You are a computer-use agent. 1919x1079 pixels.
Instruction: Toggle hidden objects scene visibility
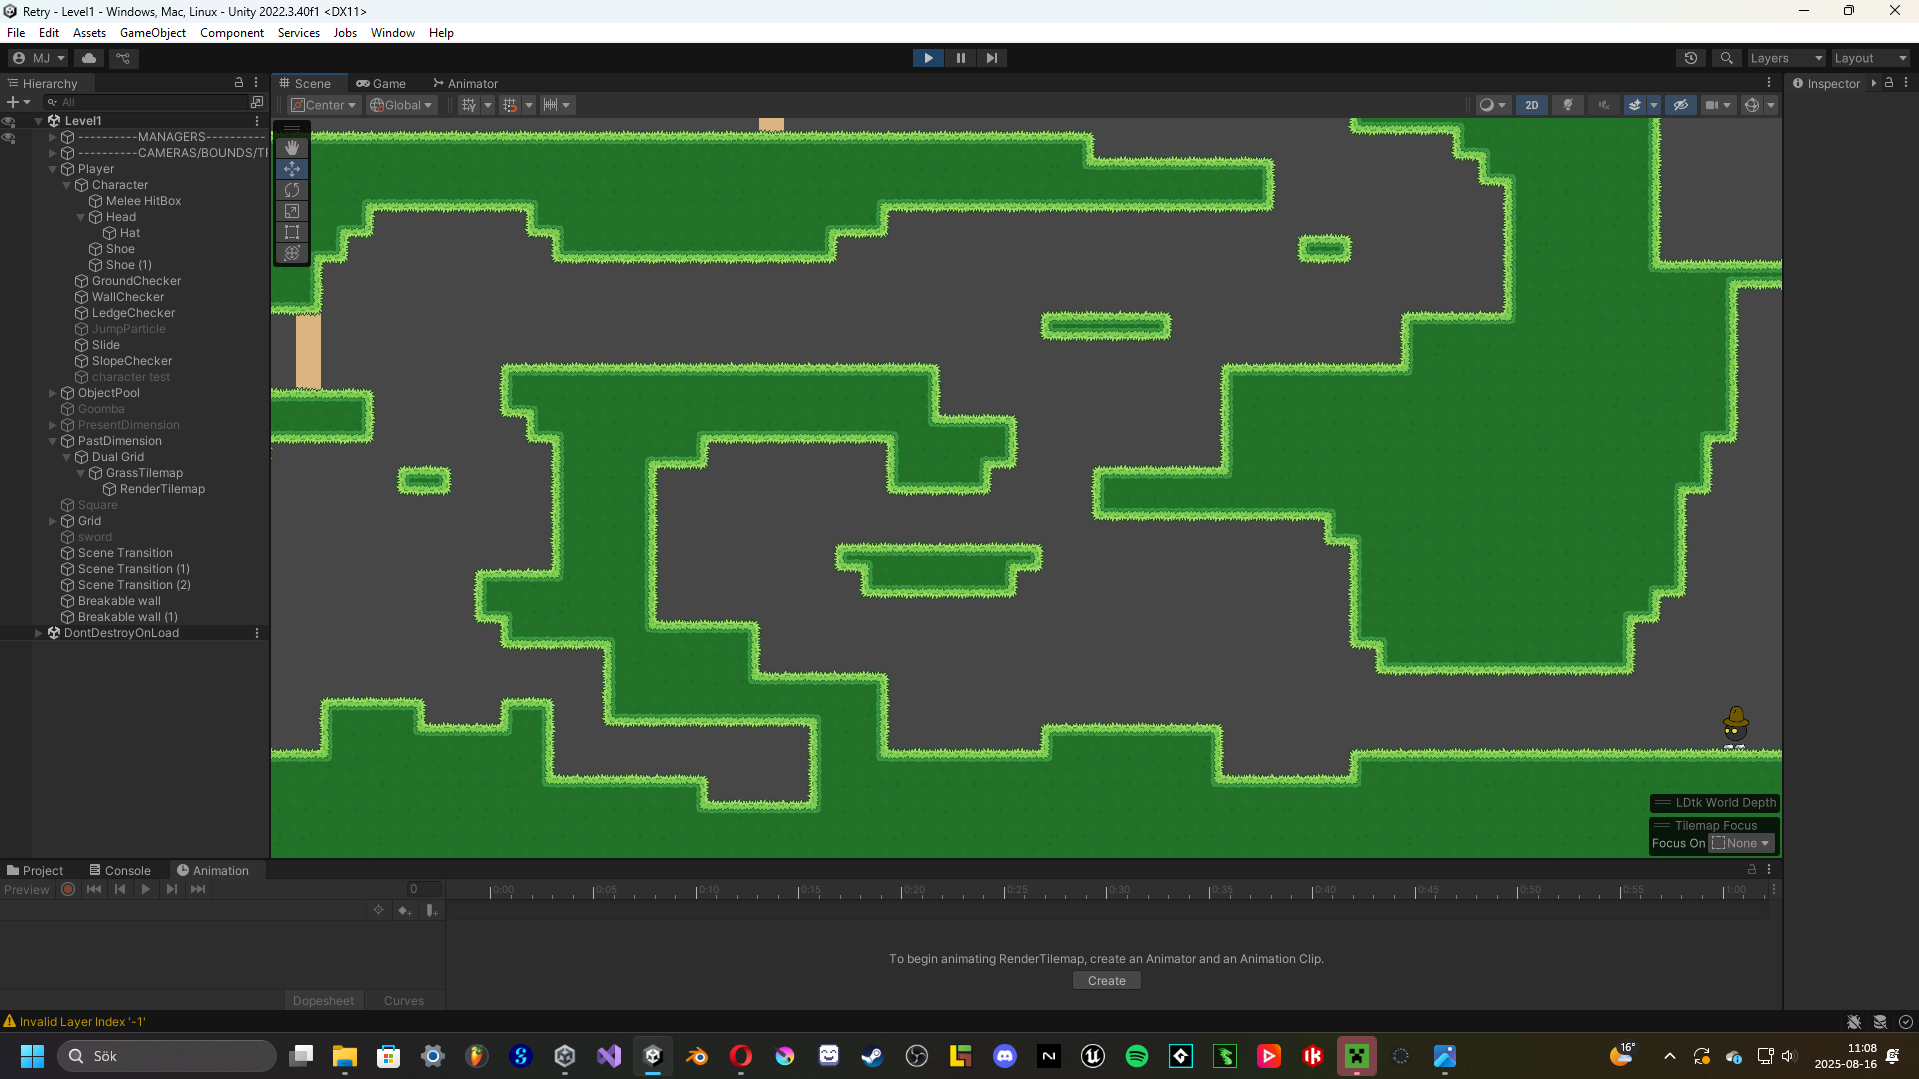pyautogui.click(x=1681, y=105)
